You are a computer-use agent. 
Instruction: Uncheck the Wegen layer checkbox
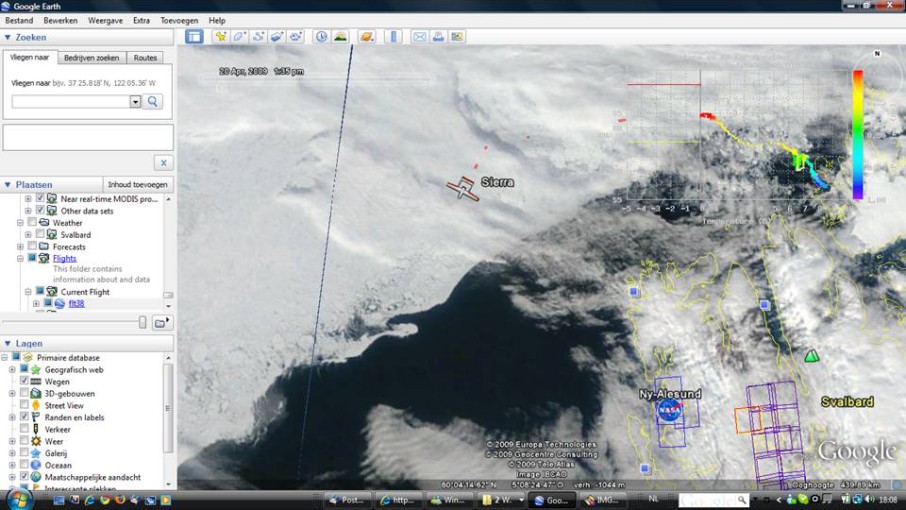(x=24, y=381)
